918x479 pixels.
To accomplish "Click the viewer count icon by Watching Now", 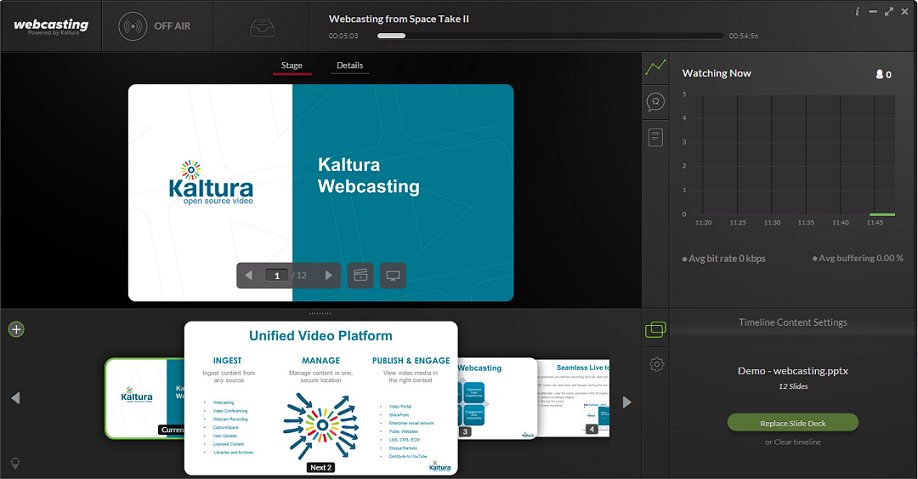I will [x=879, y=74].
